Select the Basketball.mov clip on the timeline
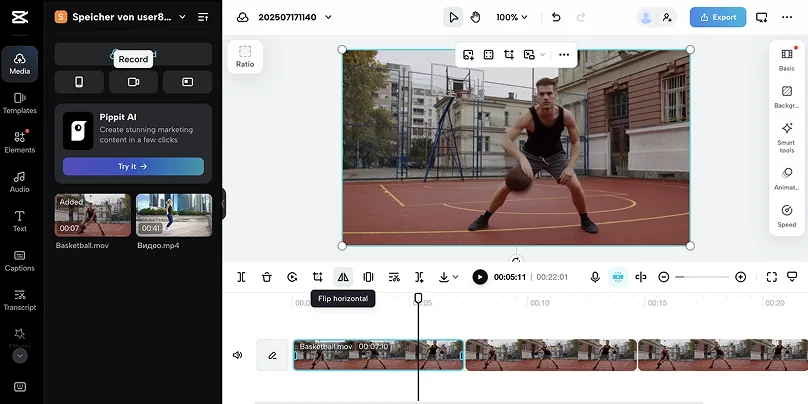 click(x=378, y=355)
